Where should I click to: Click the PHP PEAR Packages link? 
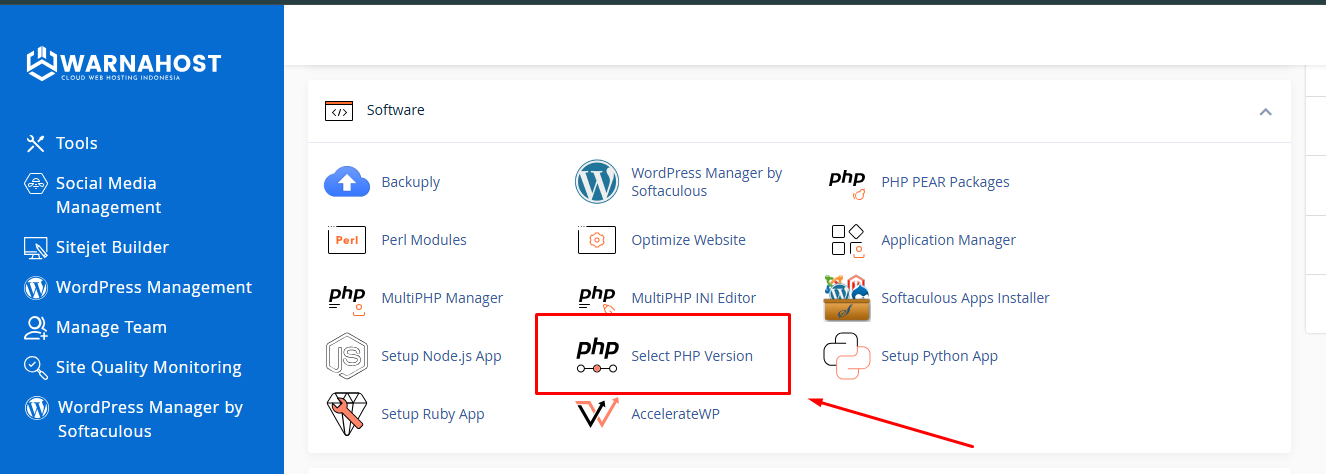pos(945,182)
